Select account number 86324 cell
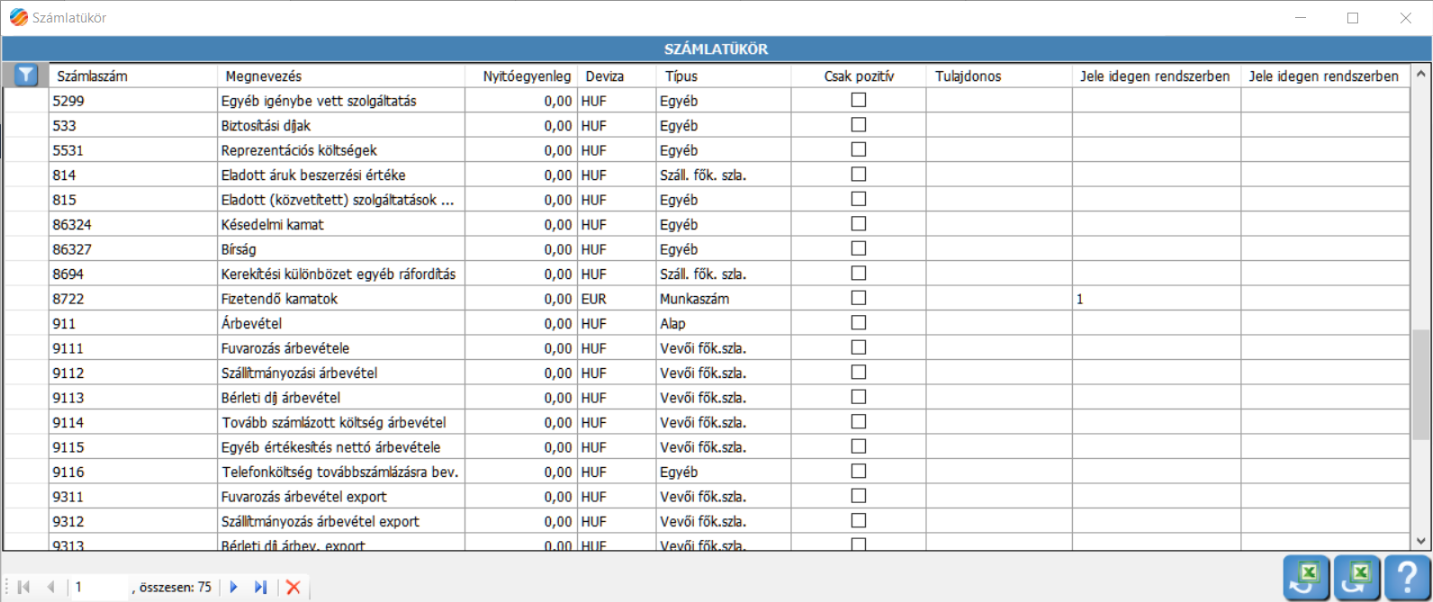Screen dimensions: 1433x602 (133, 224)
